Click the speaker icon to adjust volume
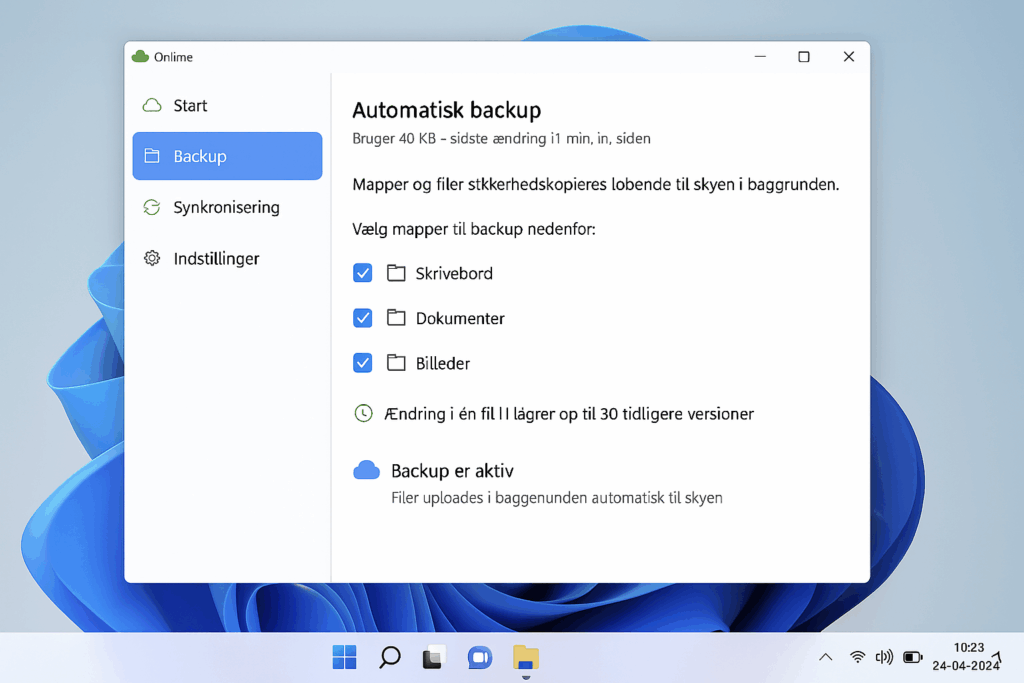This screenshot has width=1024, height=683. tap(884, 657)
